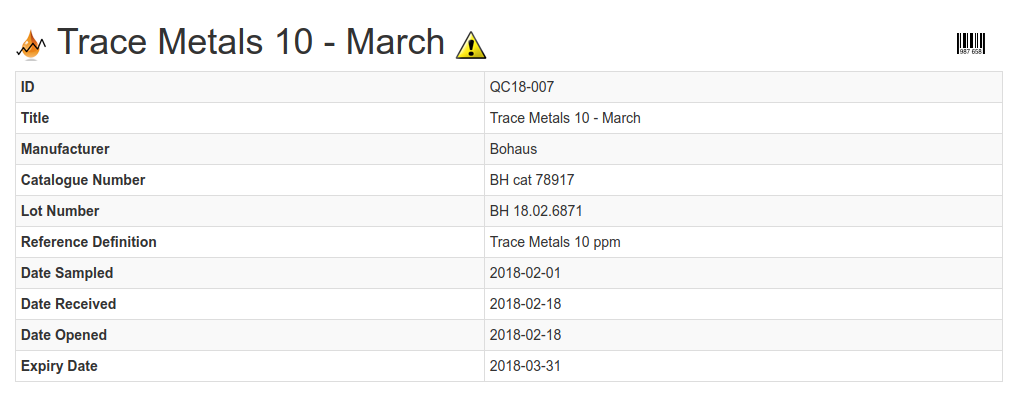Screen dimensions: 1032x402
Task: Click the Manufacturer row label
Action: tap(65, 149)
